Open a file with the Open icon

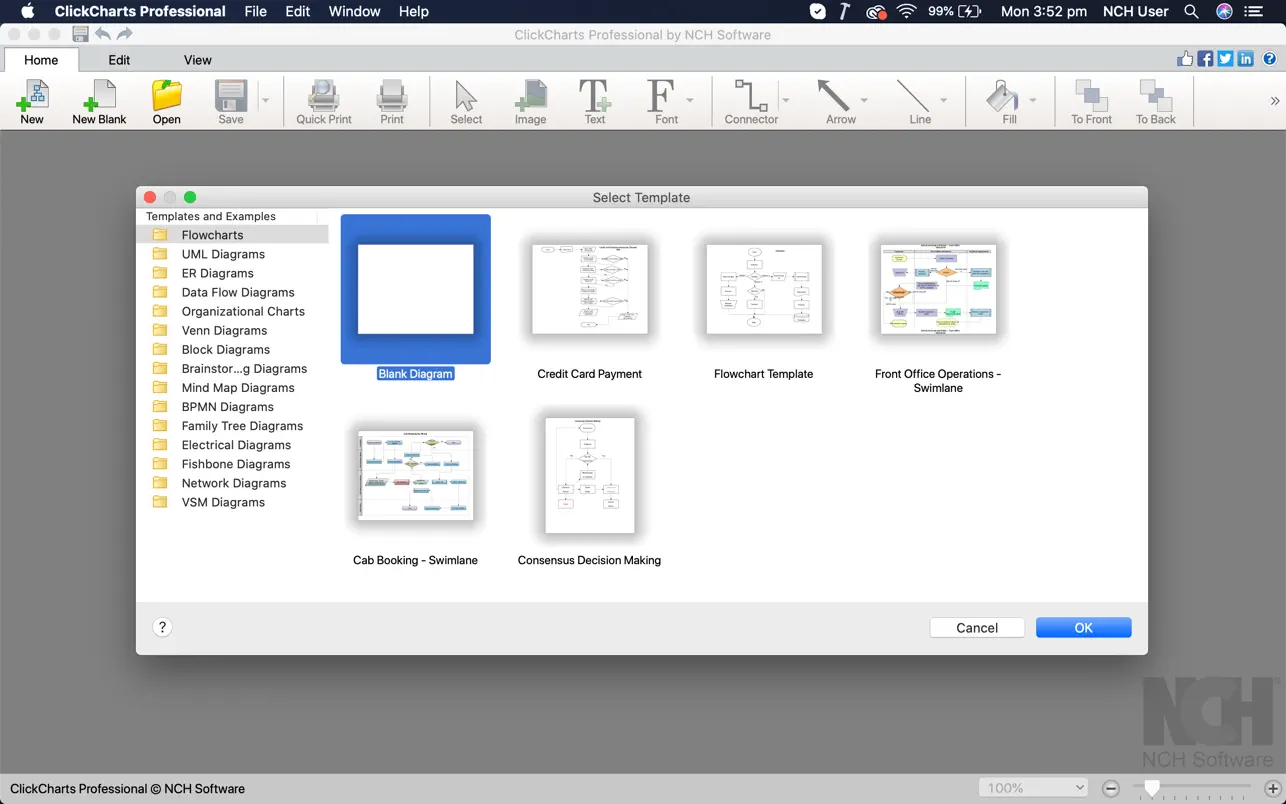click(166, 102)
